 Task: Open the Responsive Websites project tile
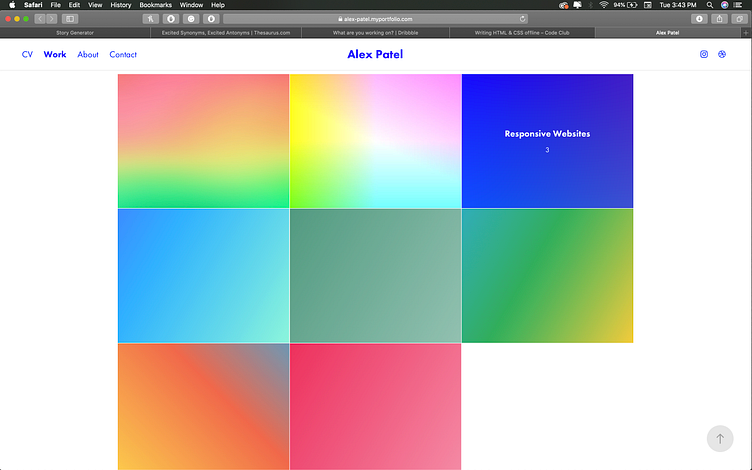tap(547, 140)
